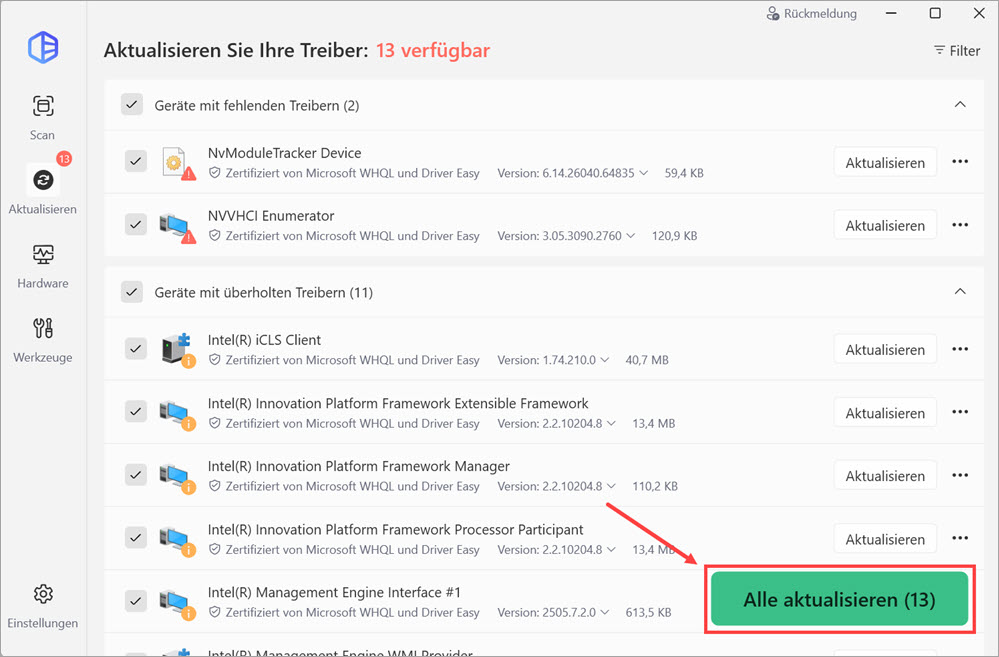Uncheck Framework Processor Participant checkbox
The image size is (999, 657).
click(136, 538)
